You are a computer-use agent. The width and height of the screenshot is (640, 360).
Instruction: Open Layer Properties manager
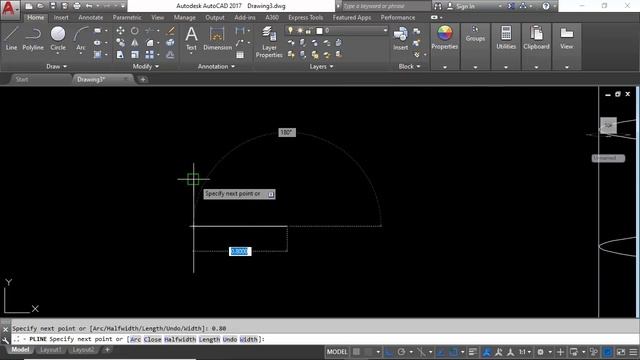point(269,42)
